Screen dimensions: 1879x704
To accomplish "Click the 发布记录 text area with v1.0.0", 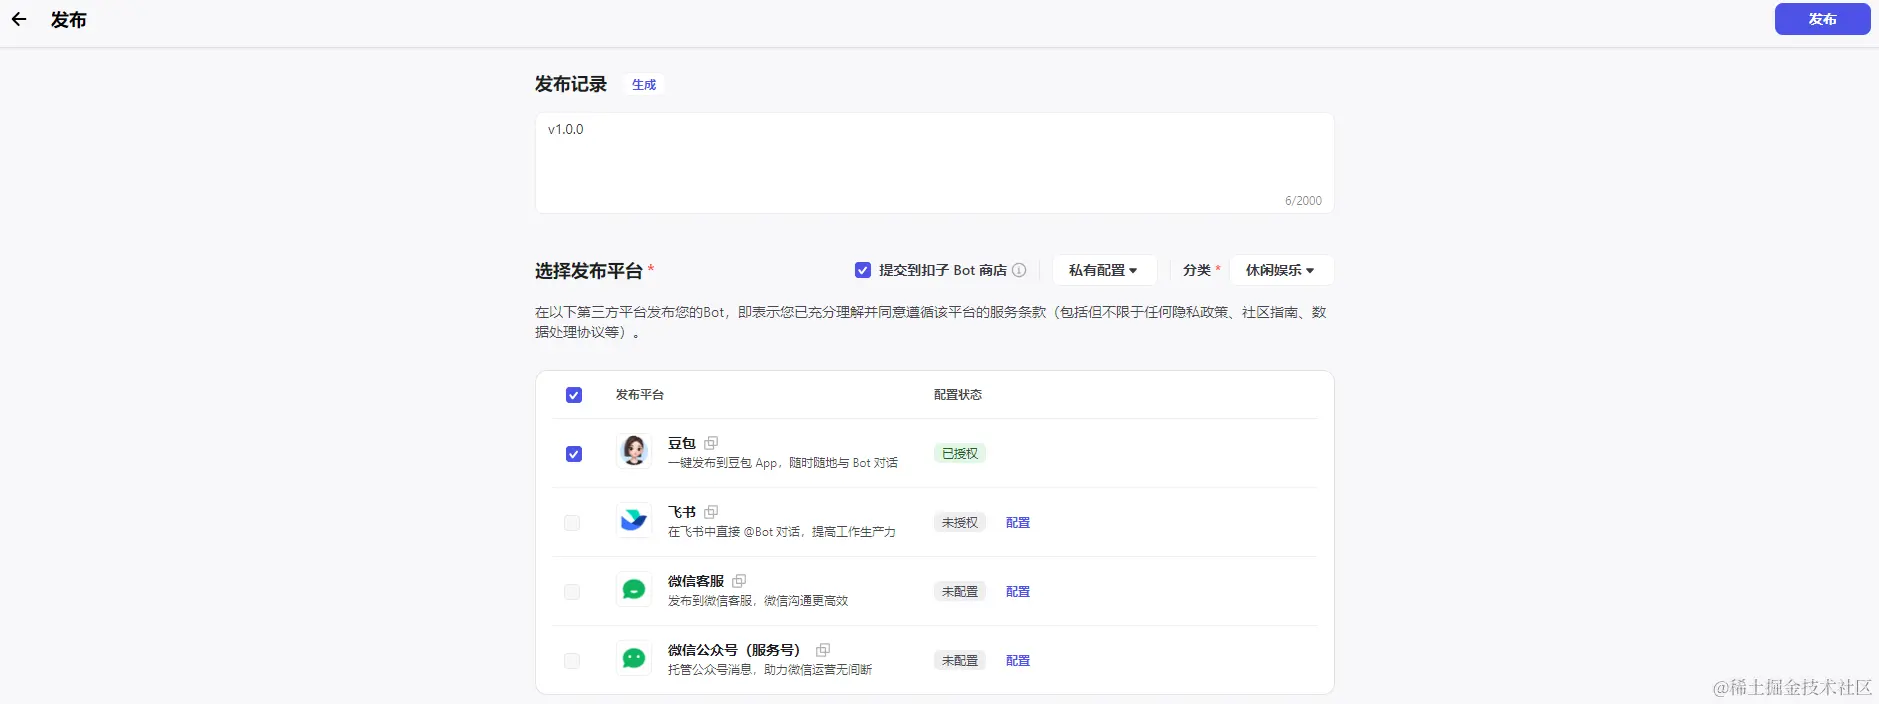I will pos(934,163).
